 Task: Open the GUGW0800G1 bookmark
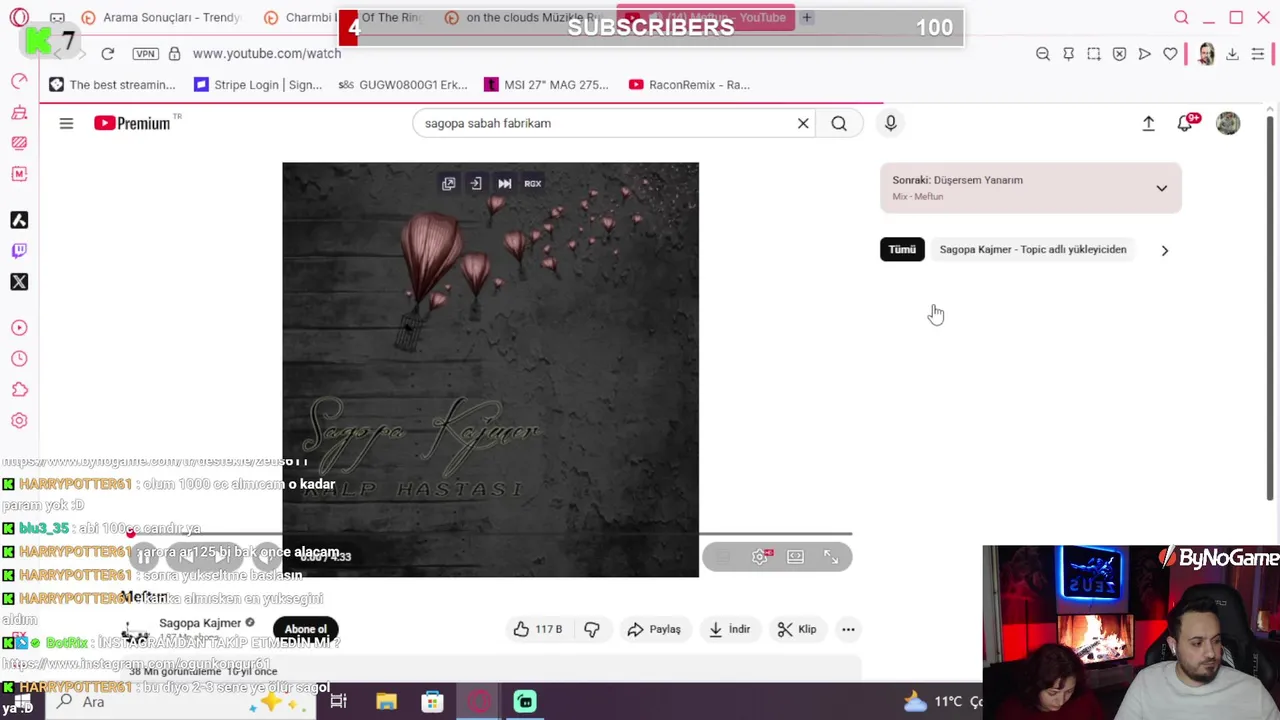402,85
